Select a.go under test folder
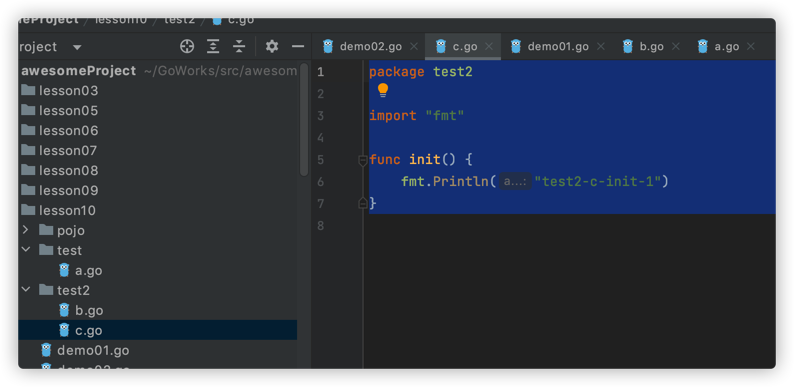The width and height of the screenshot is (794, 387). [x=157, y=270]
